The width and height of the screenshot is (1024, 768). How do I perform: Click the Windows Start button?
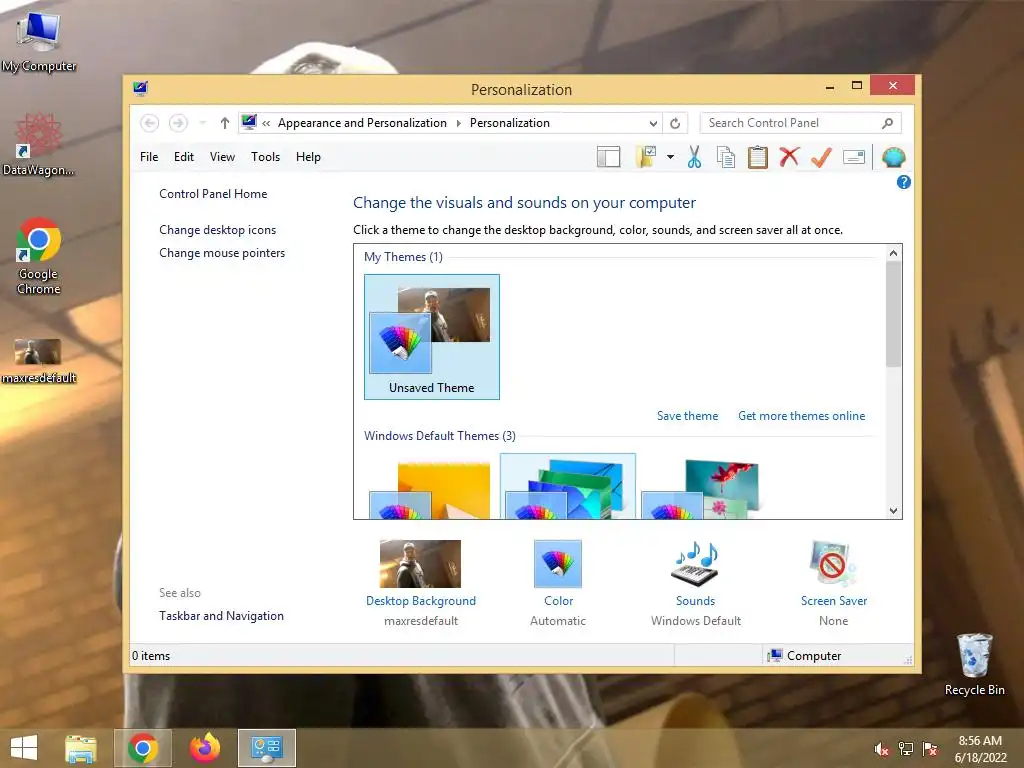tap(24, 748)
